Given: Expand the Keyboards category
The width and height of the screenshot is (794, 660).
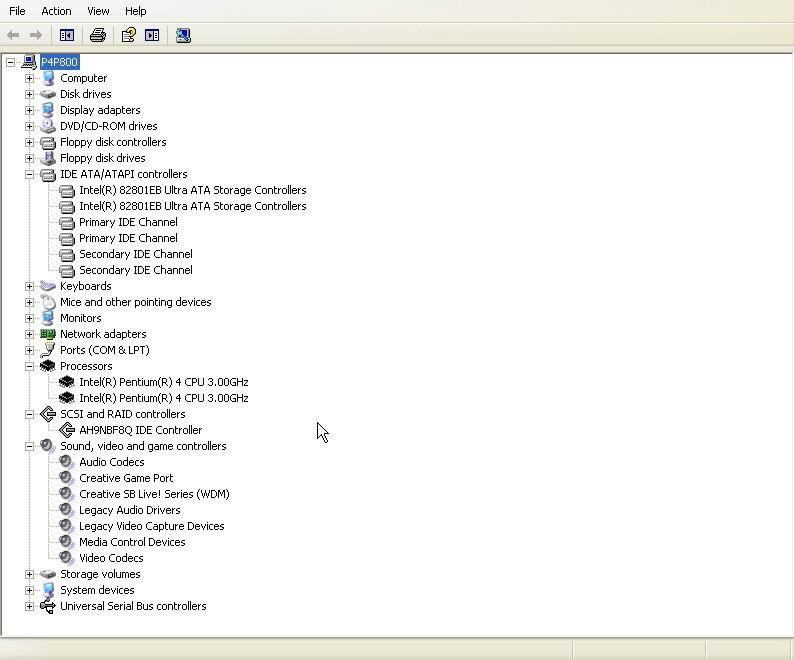Looking at the screenshot, I should pos(29,286).
